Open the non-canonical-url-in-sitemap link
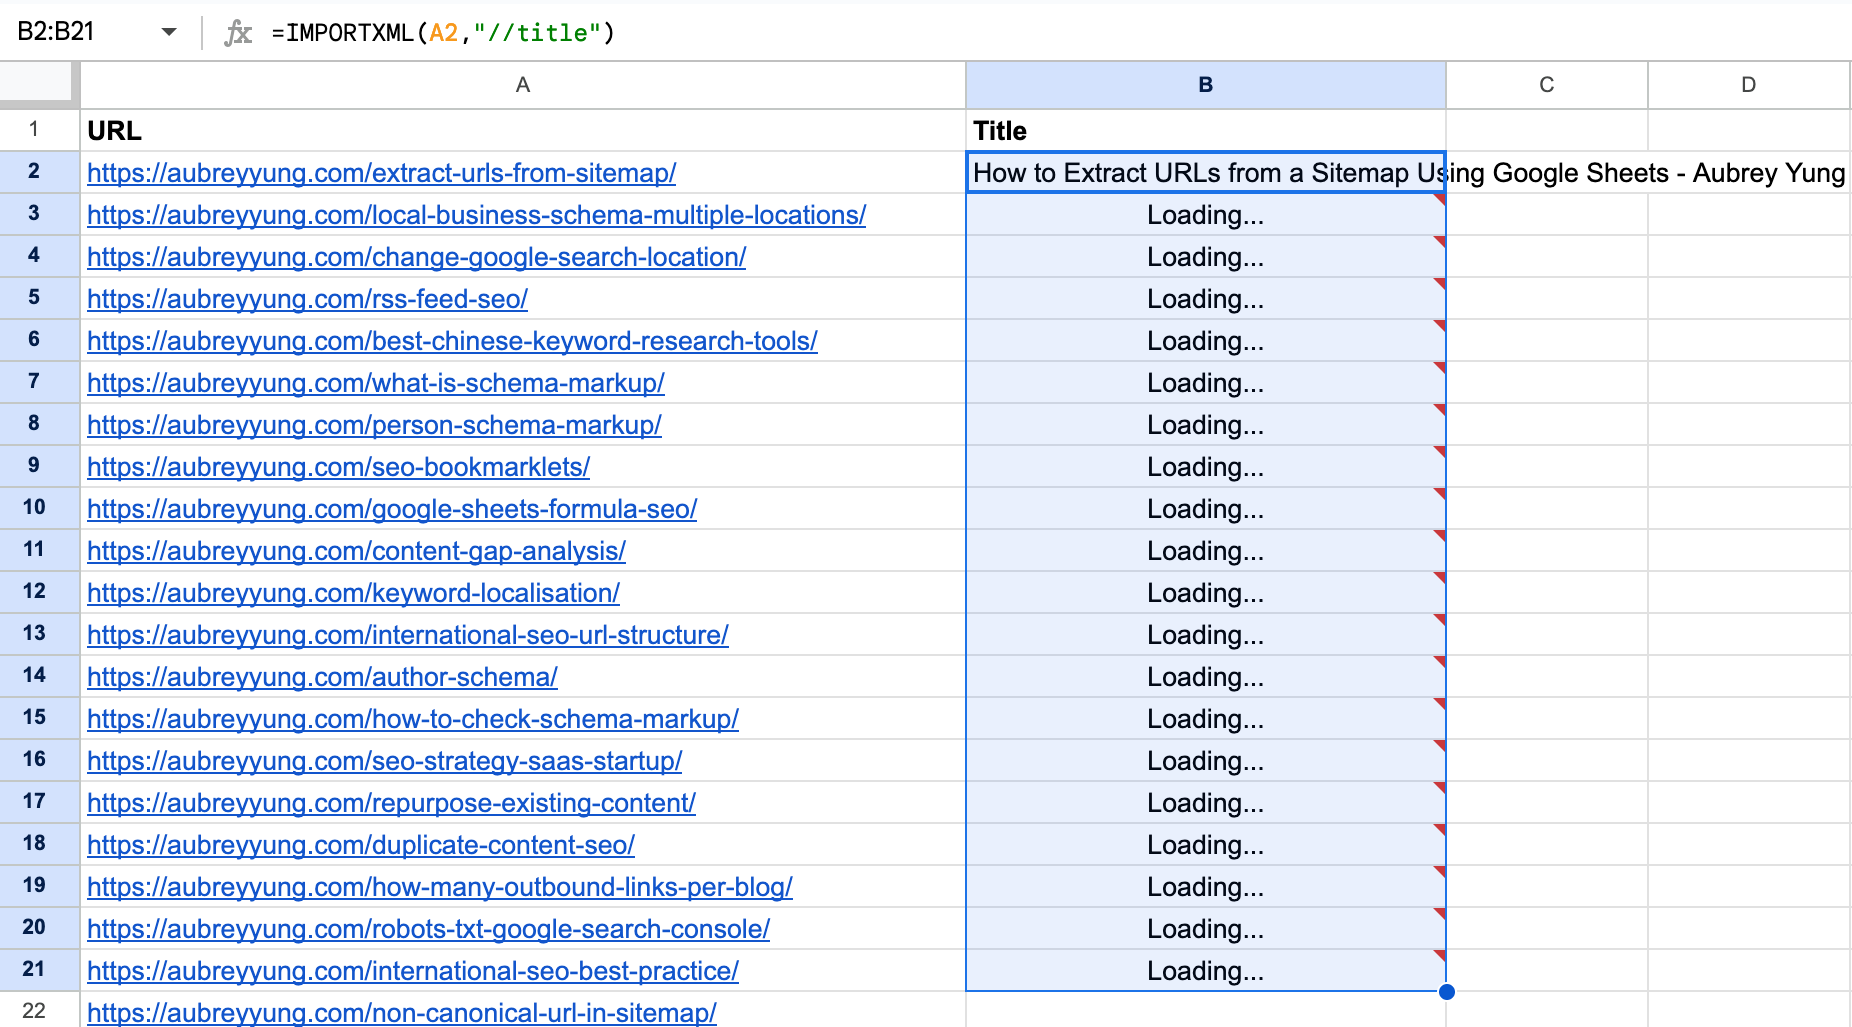The height and width of the screenshot is (1027, 1852). tap(402, 1012)
